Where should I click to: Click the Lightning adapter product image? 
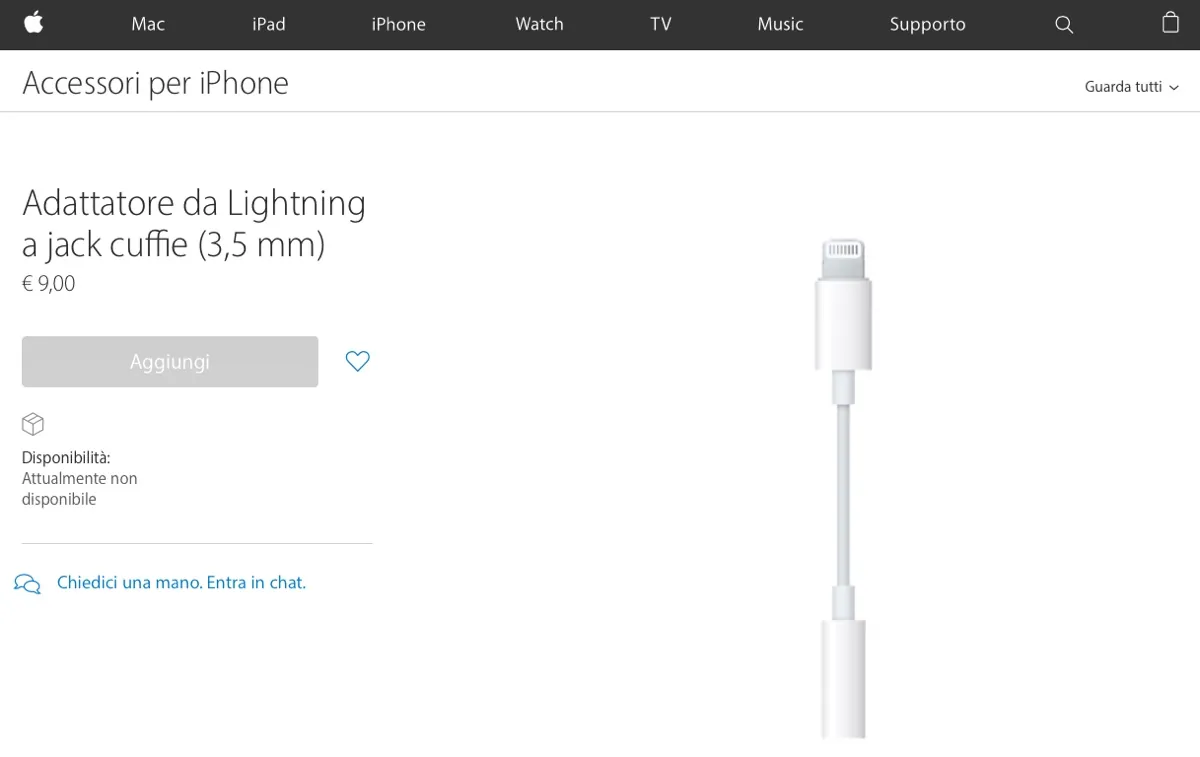pos(843,480)
